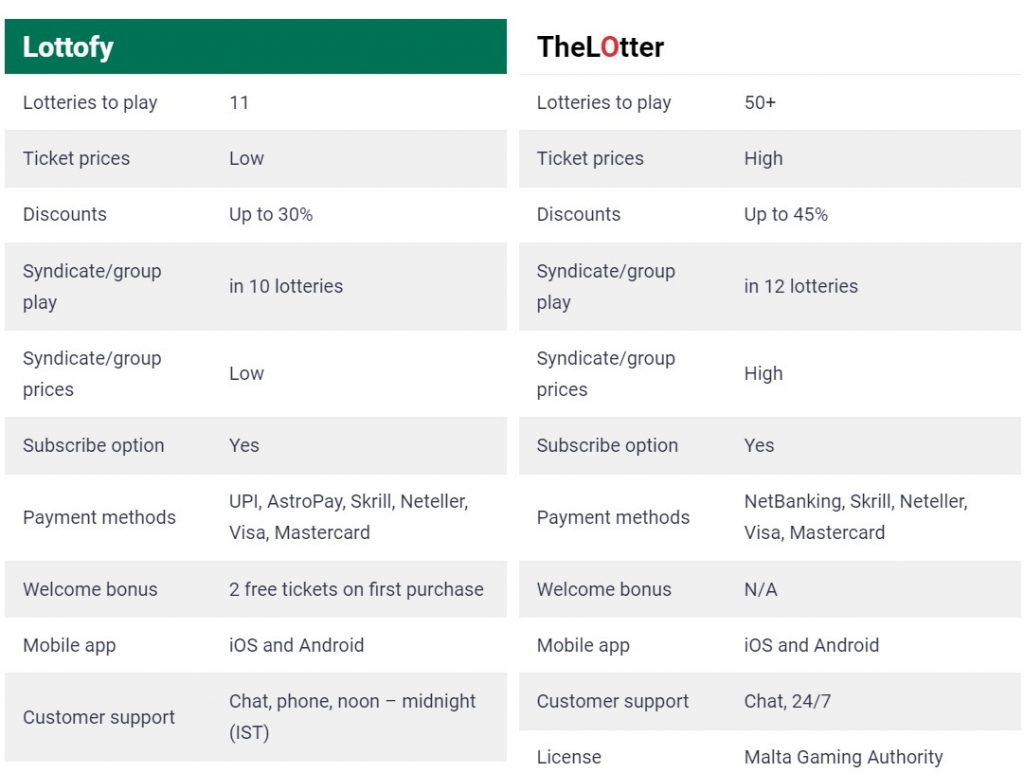Click the Lottofy logo header
Viewport: 1024px width, 773px height.
[x=68, y=47]
